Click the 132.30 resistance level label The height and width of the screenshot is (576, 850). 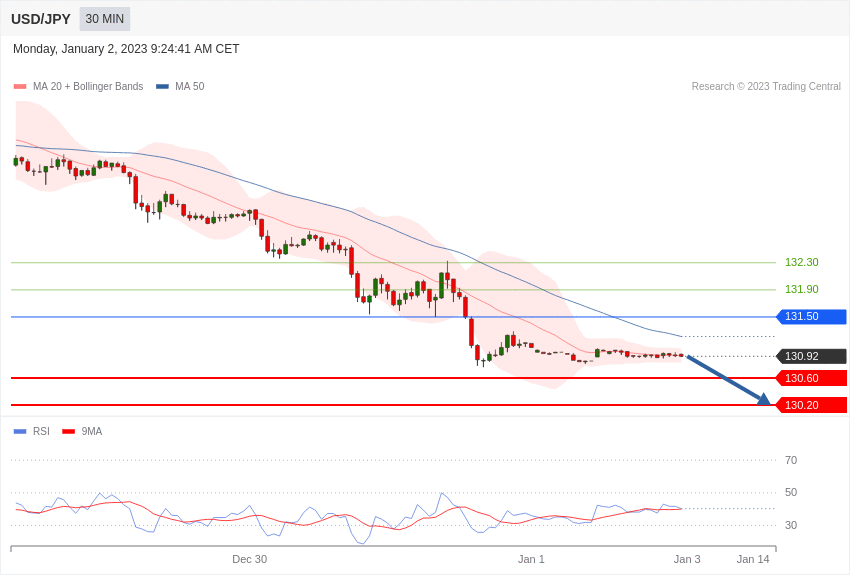coord(801,262)
